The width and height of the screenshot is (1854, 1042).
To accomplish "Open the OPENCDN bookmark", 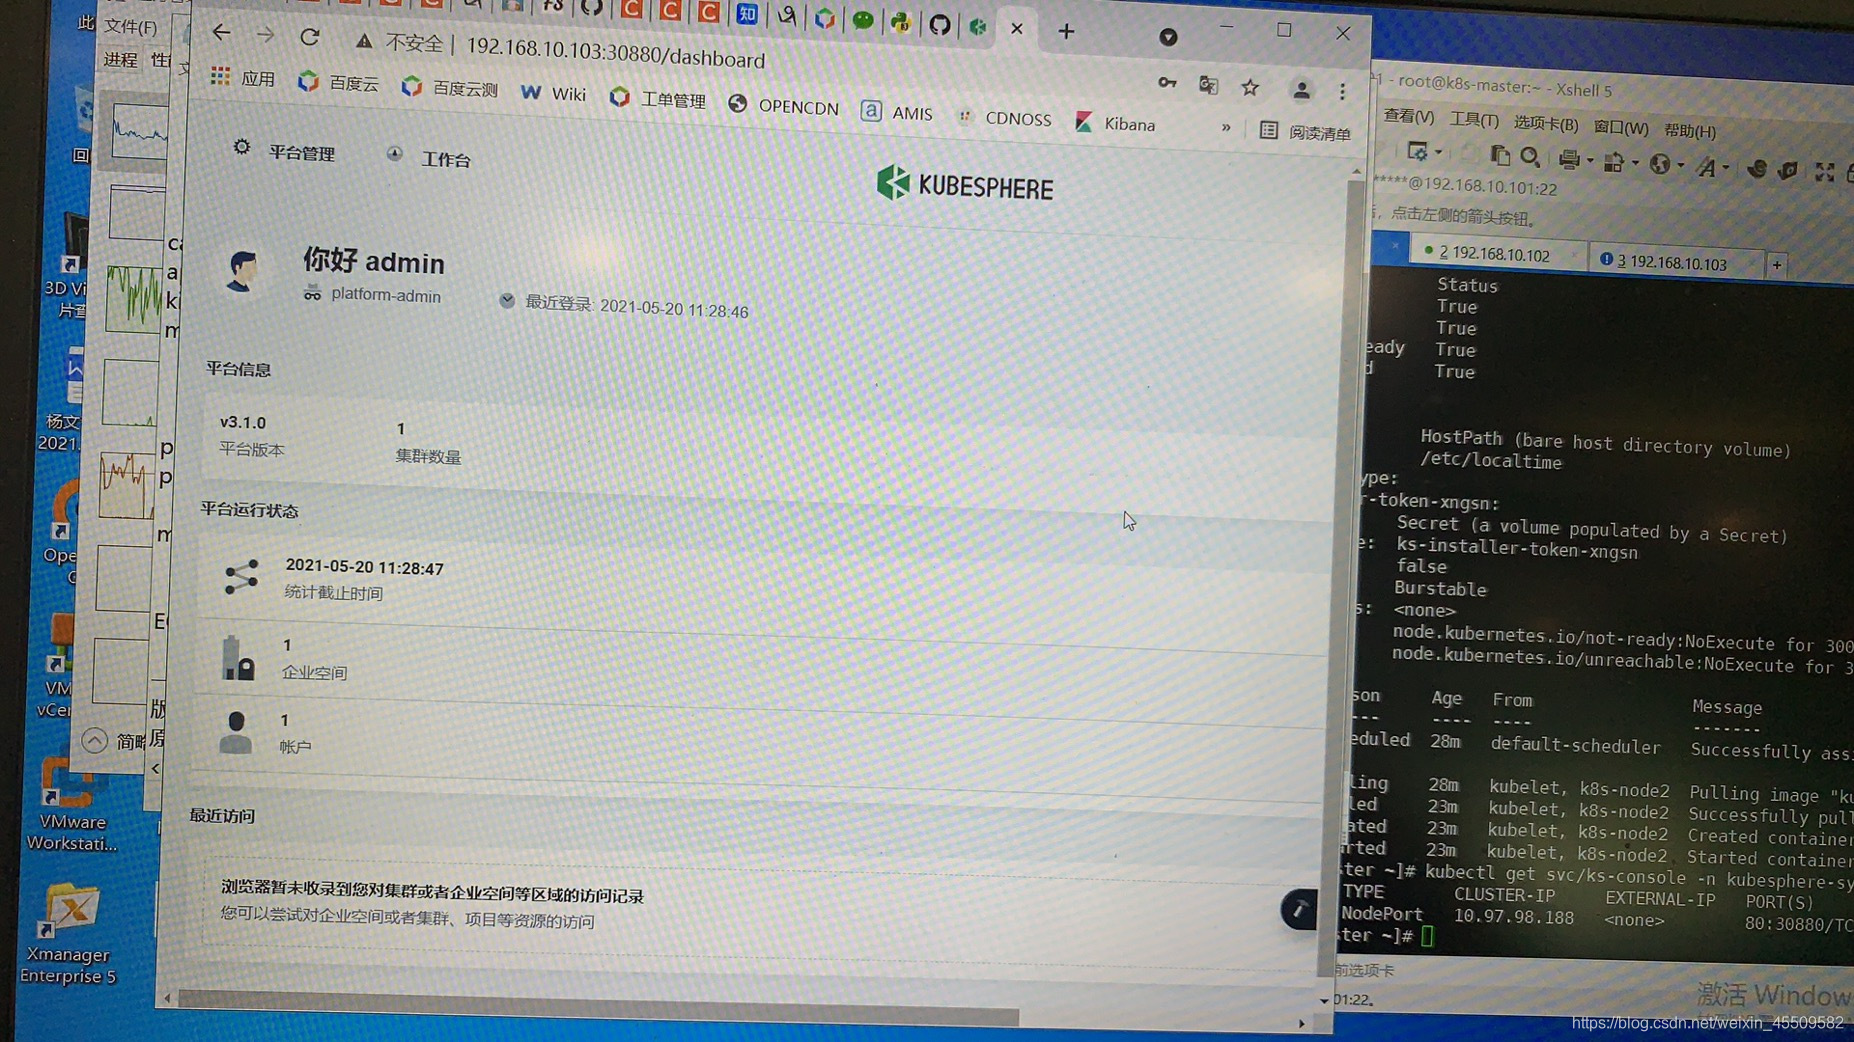I will tap(784, 105).
